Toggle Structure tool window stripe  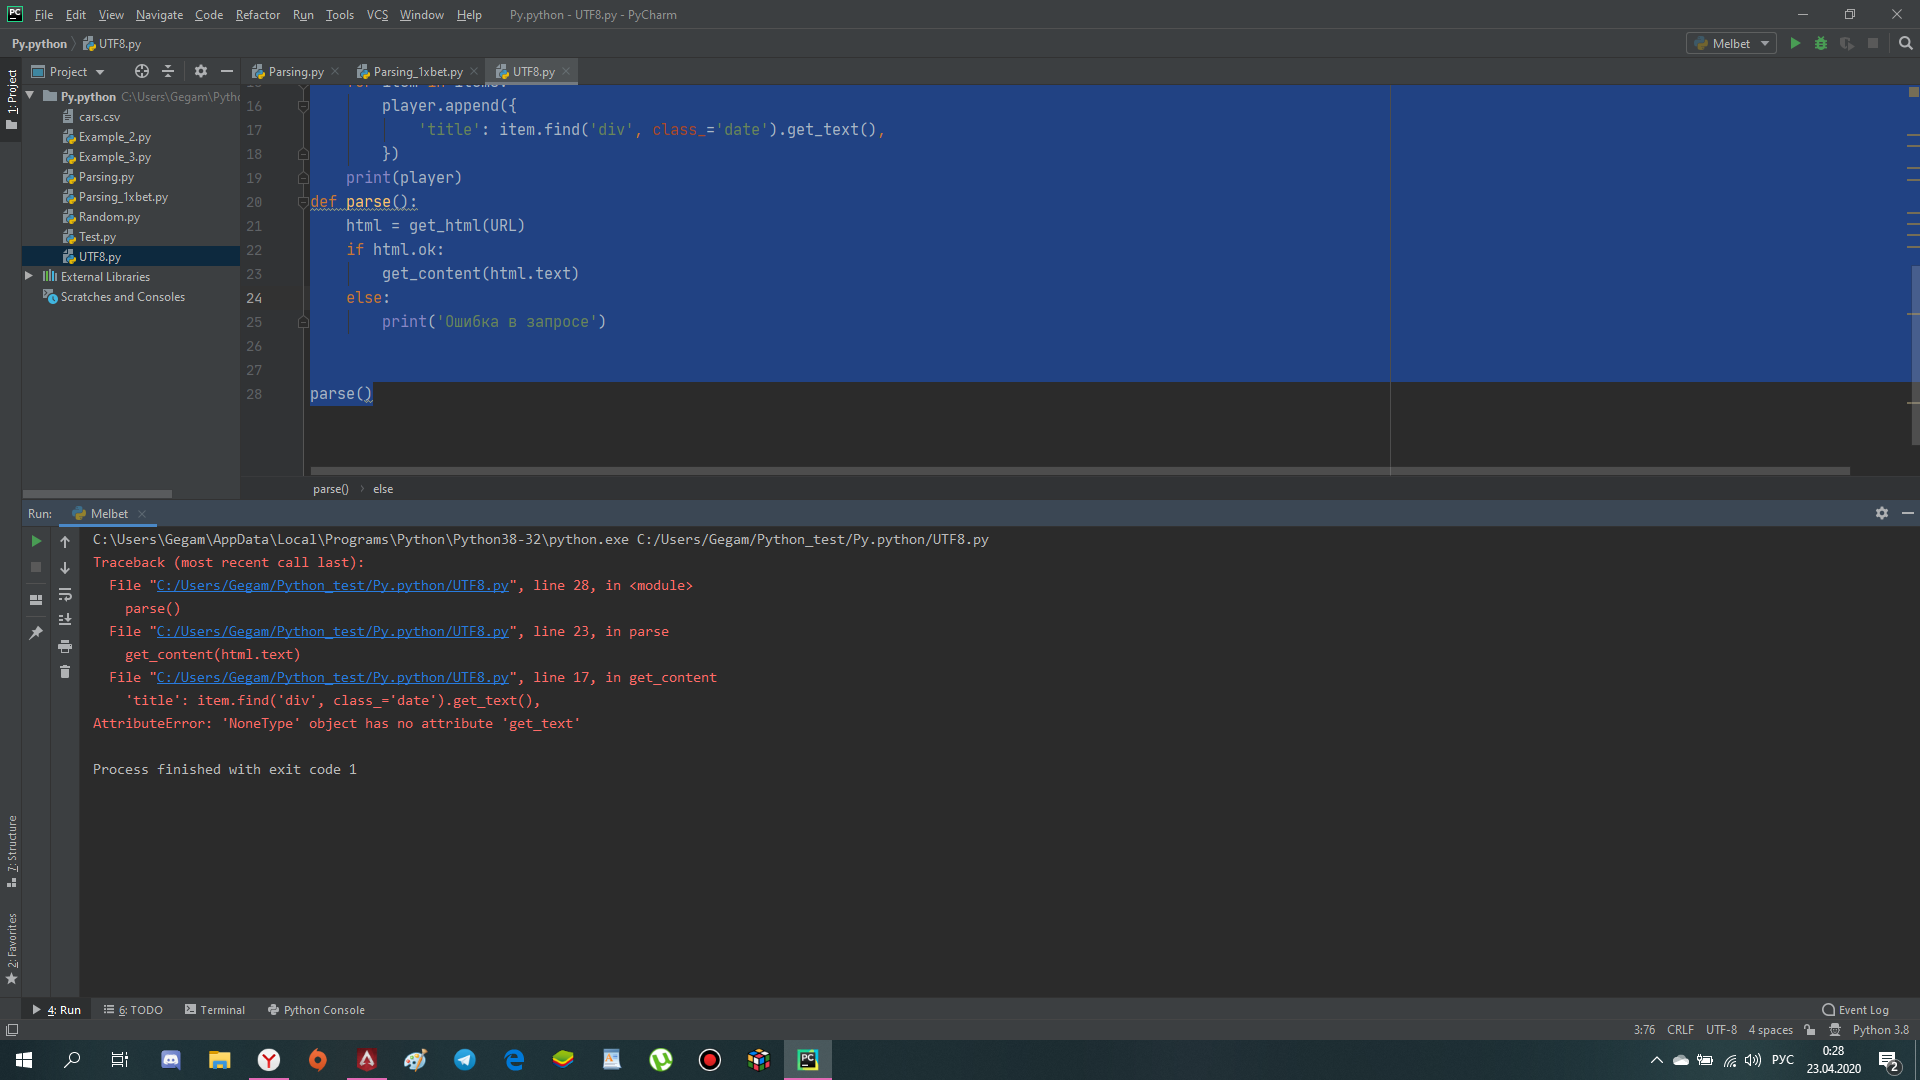tap(12, 851)
